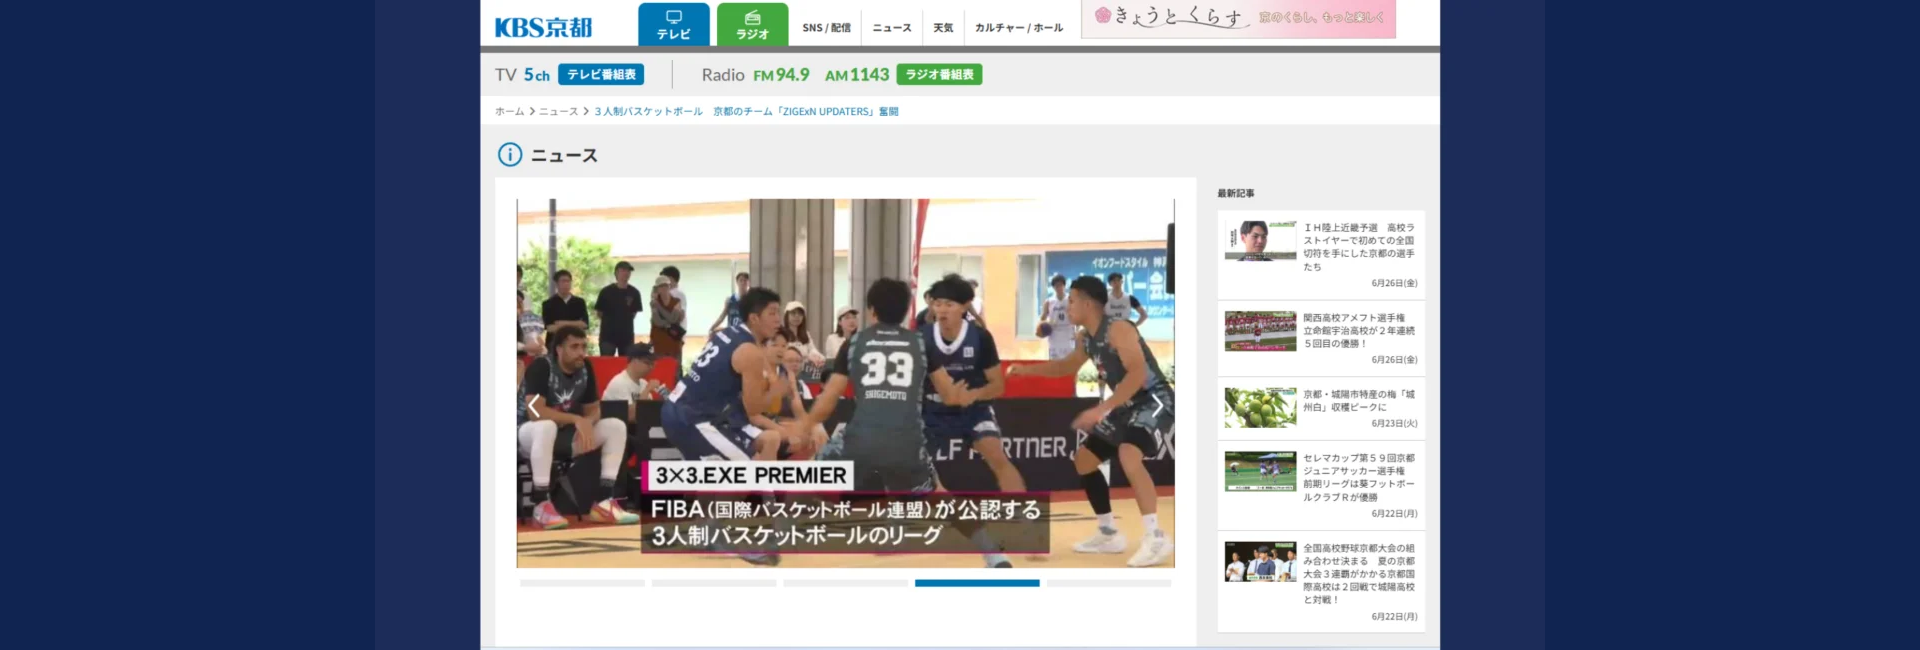Open ＩＨ陸上近畿予選 article thumbnail
The image size is (1920, 650).
tap(1260, 241)
